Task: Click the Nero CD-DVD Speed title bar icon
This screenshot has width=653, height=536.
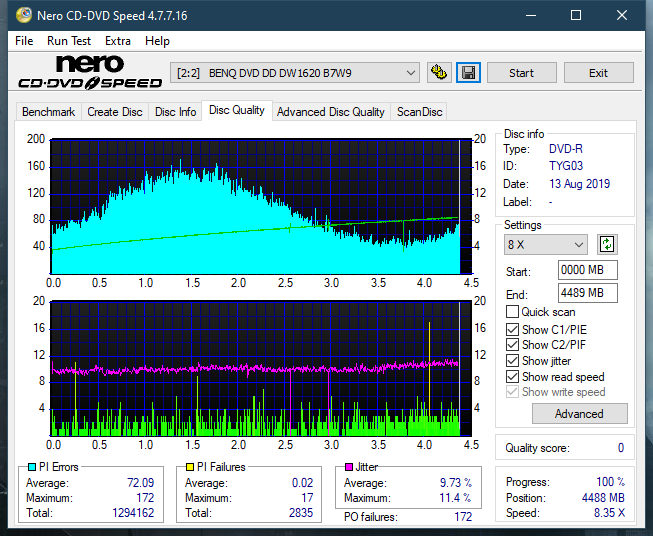Action: [24, 15]
